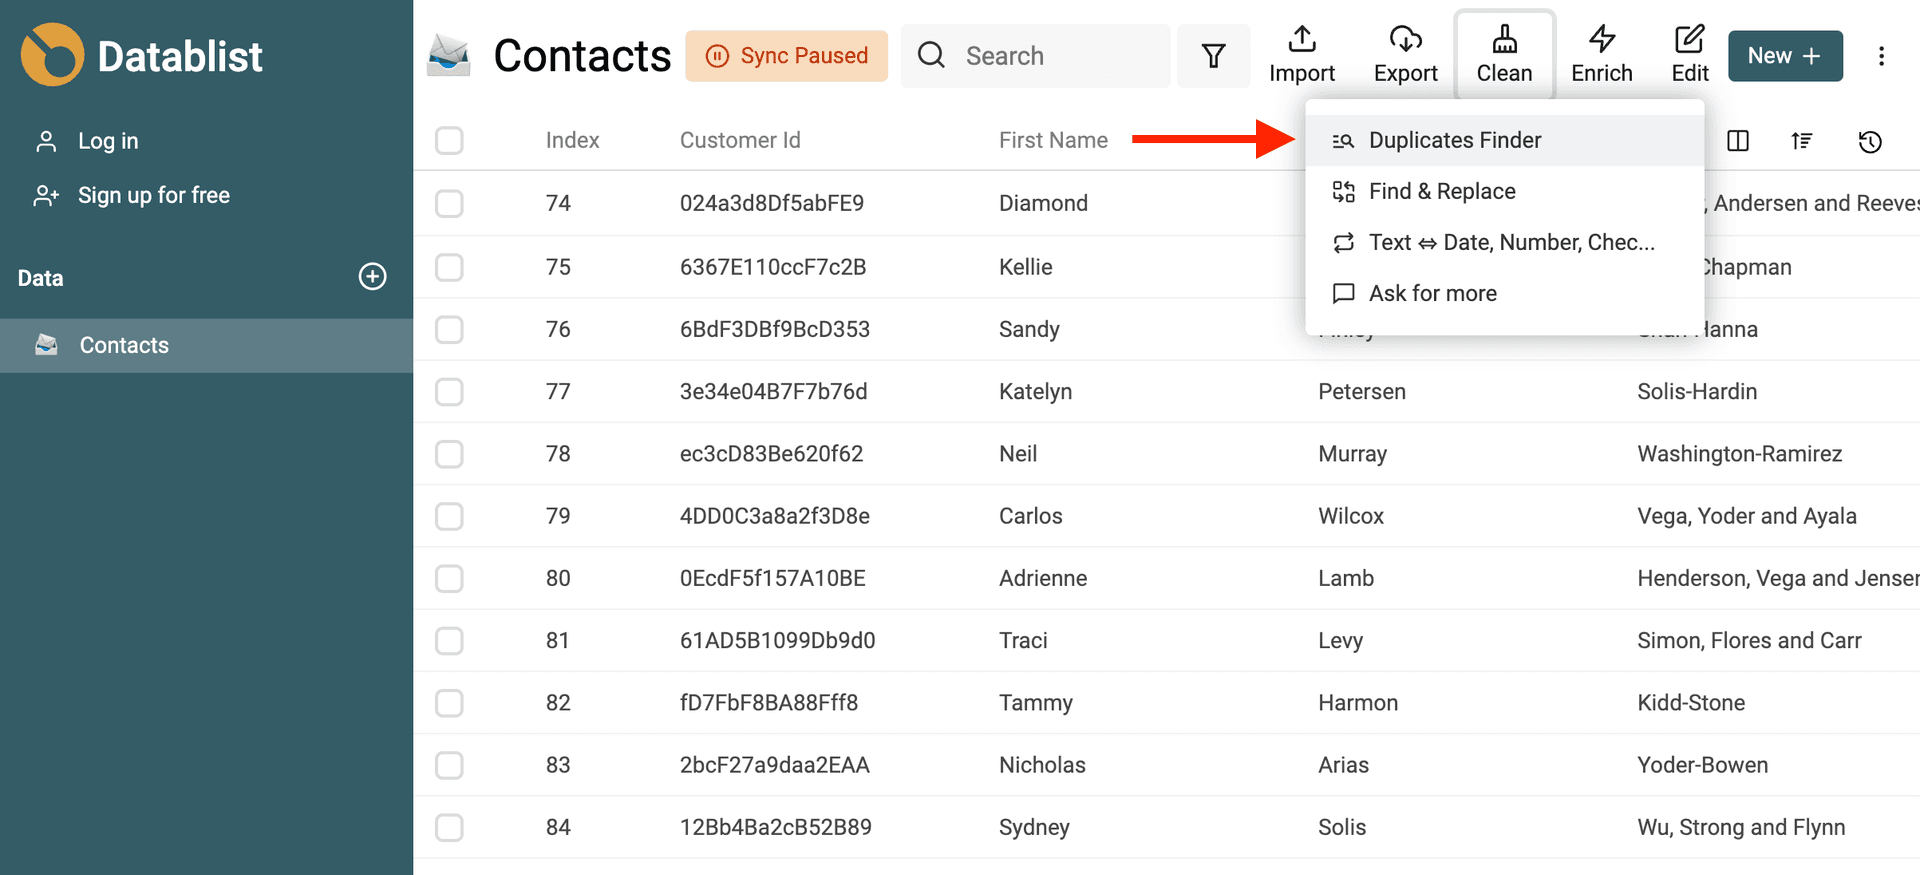Image resolution: width=1920 pixels, height=875 pixels.
Task: Select Find & Replace option
Action: [1442, 191]
